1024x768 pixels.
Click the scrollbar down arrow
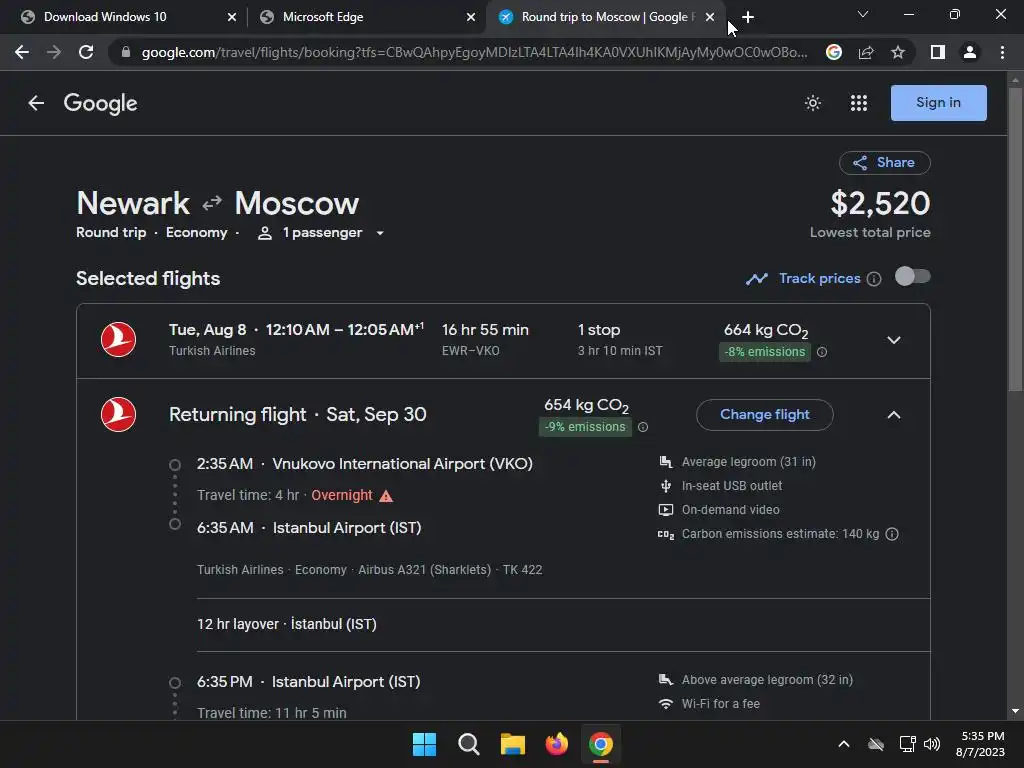(1015, 711)
